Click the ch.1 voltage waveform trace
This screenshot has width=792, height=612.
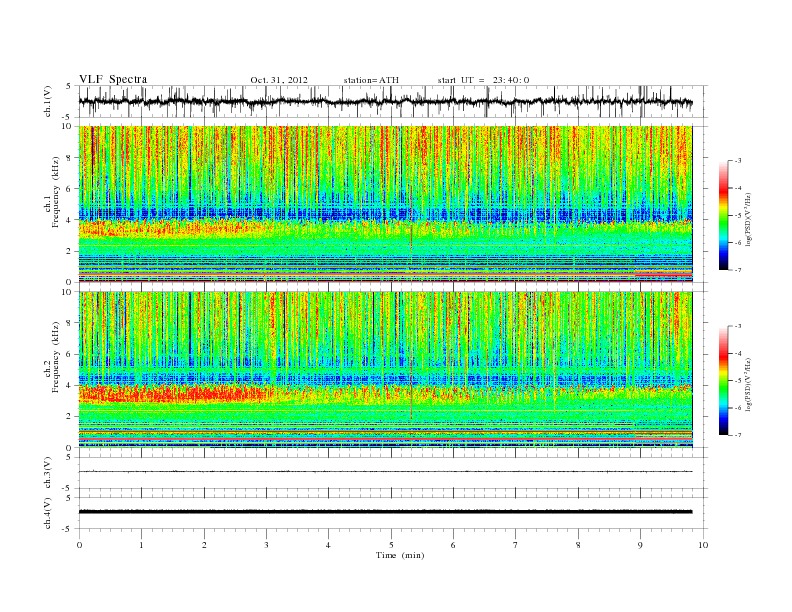385,102
